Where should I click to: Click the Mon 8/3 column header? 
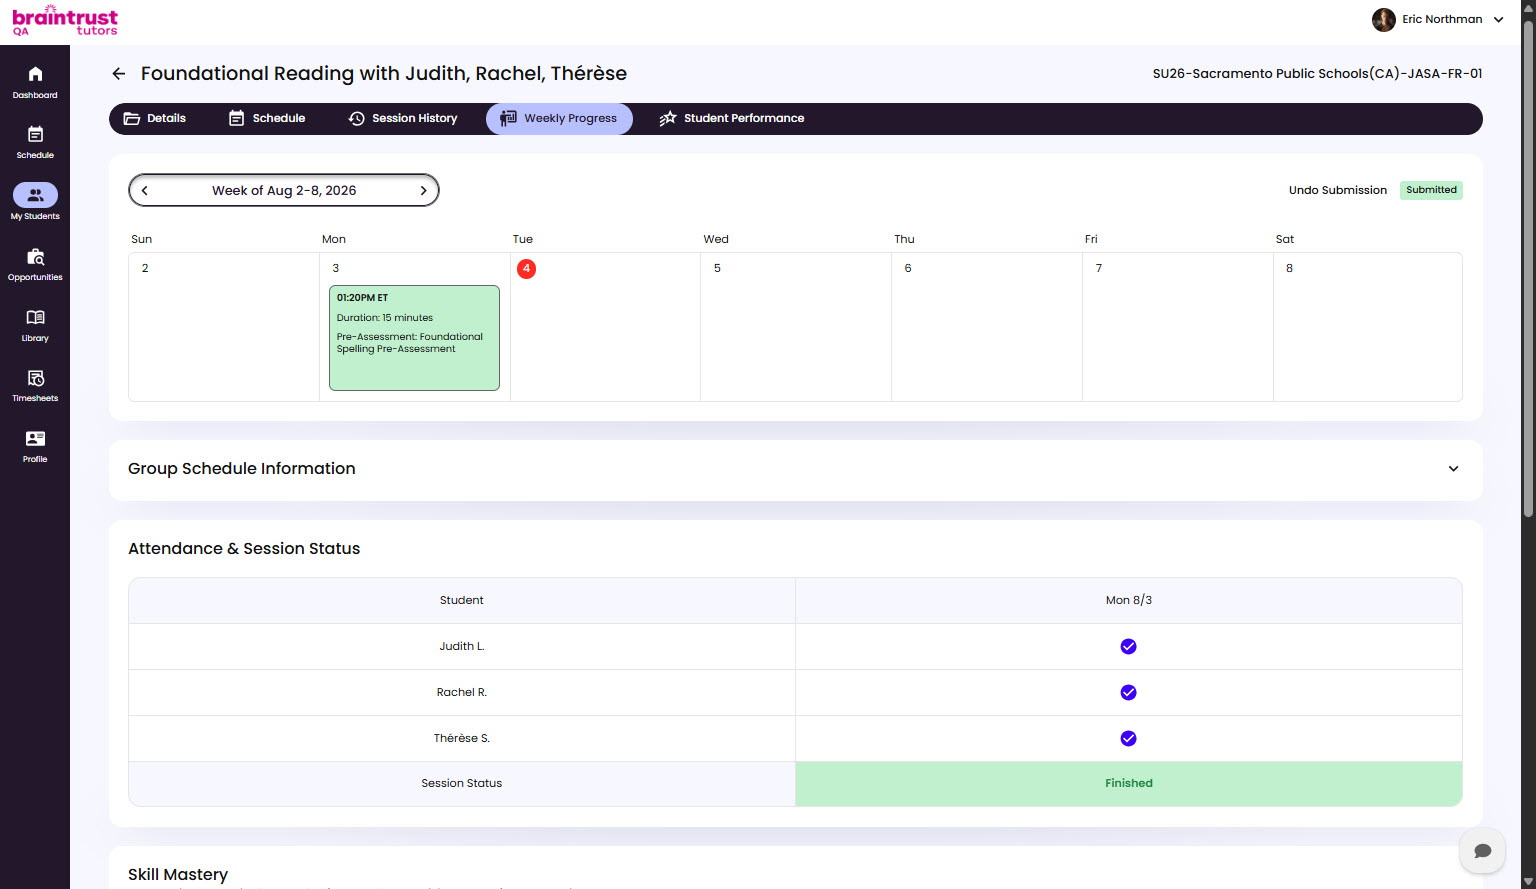1128,600
